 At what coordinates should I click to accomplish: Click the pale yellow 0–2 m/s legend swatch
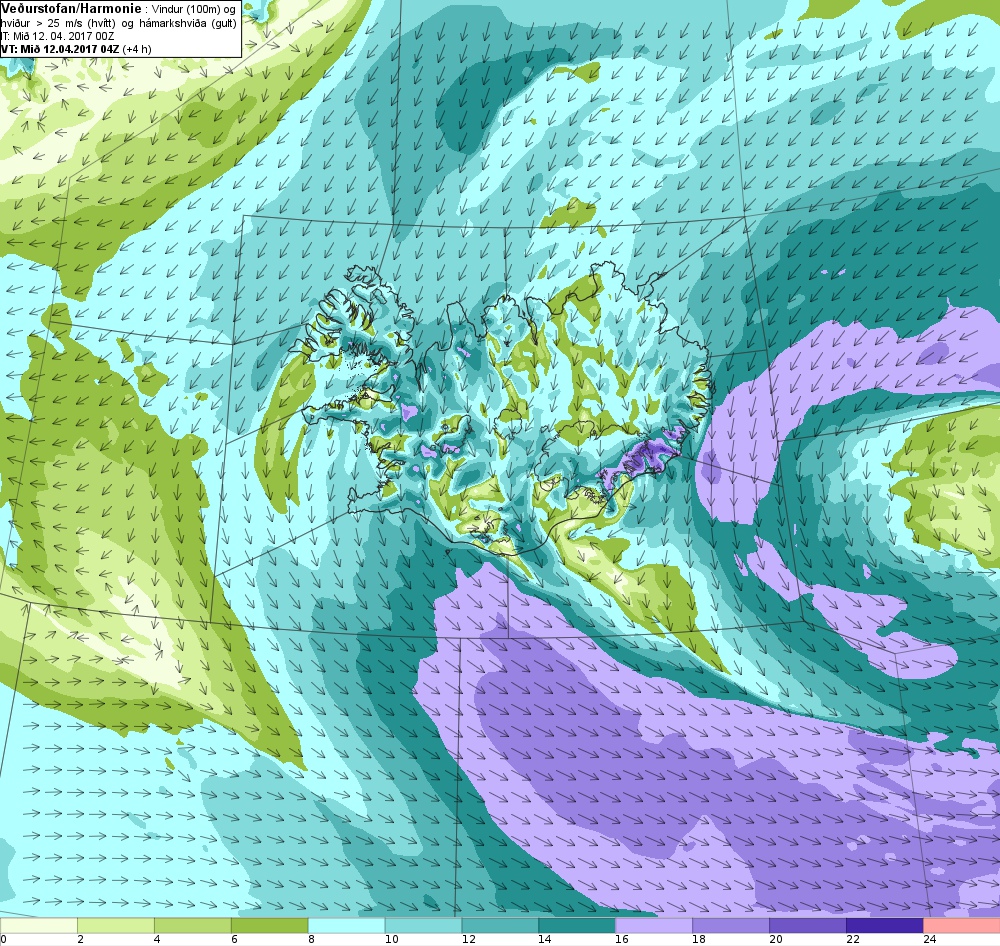coord(39,926)
